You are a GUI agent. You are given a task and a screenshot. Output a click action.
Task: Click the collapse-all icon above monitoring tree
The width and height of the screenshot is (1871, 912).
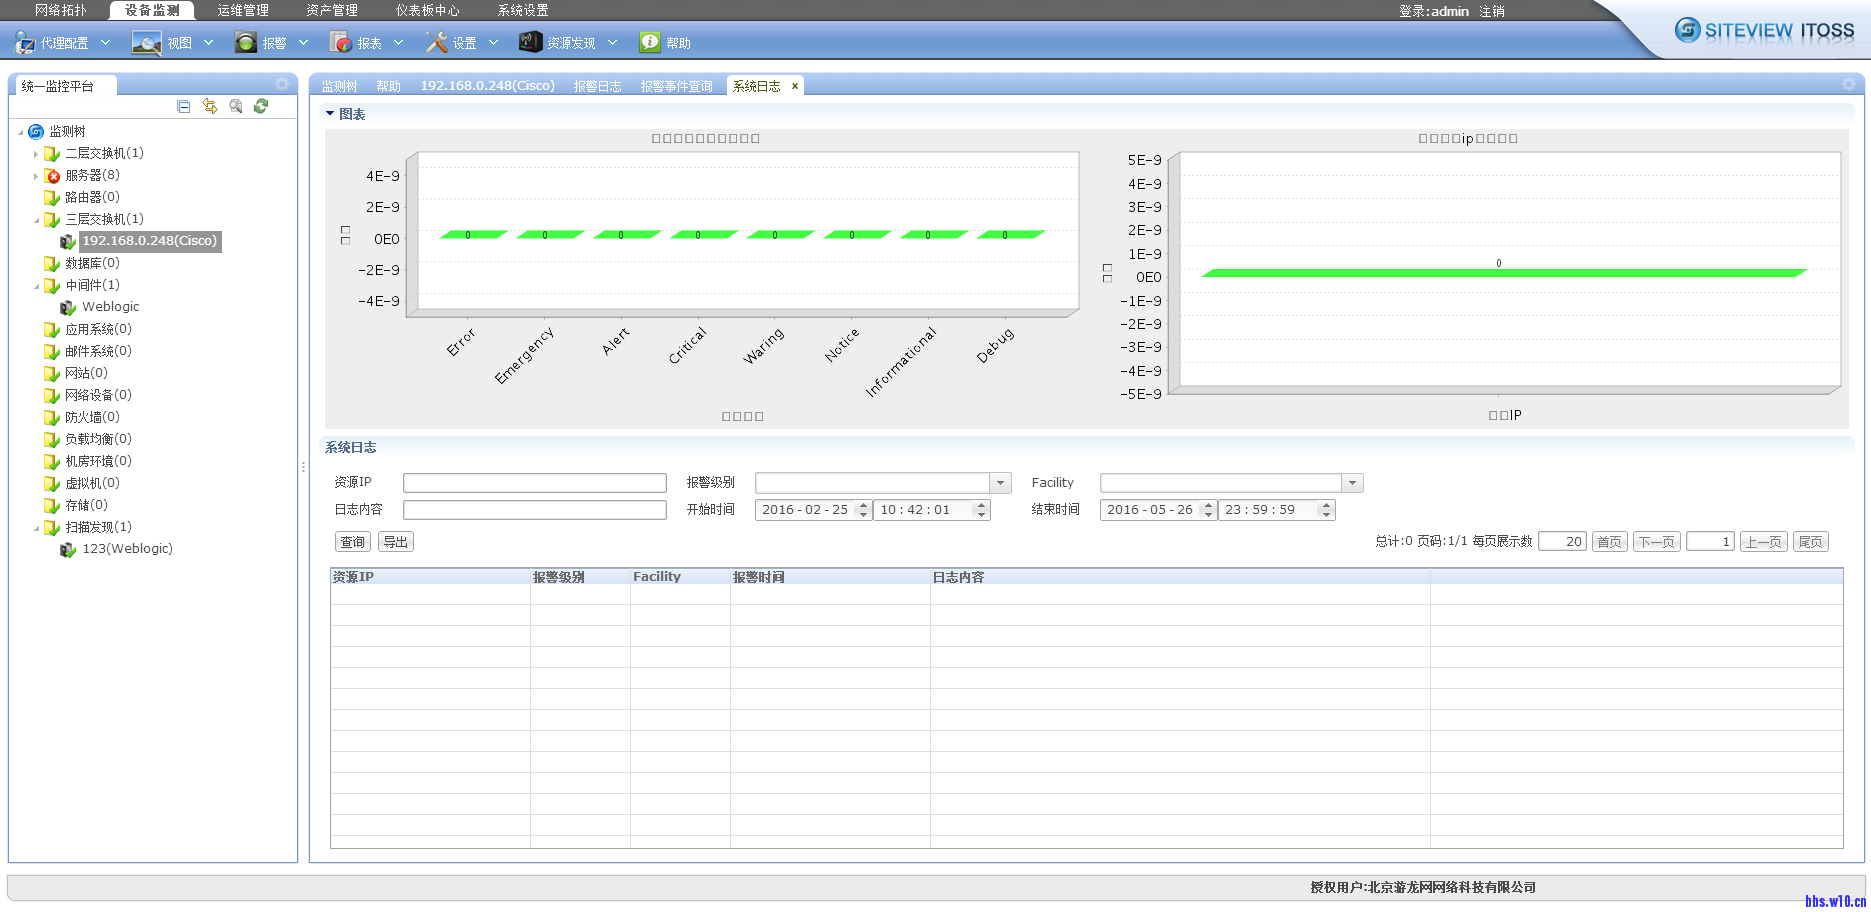pyautogui.click(x=183, y=106)
